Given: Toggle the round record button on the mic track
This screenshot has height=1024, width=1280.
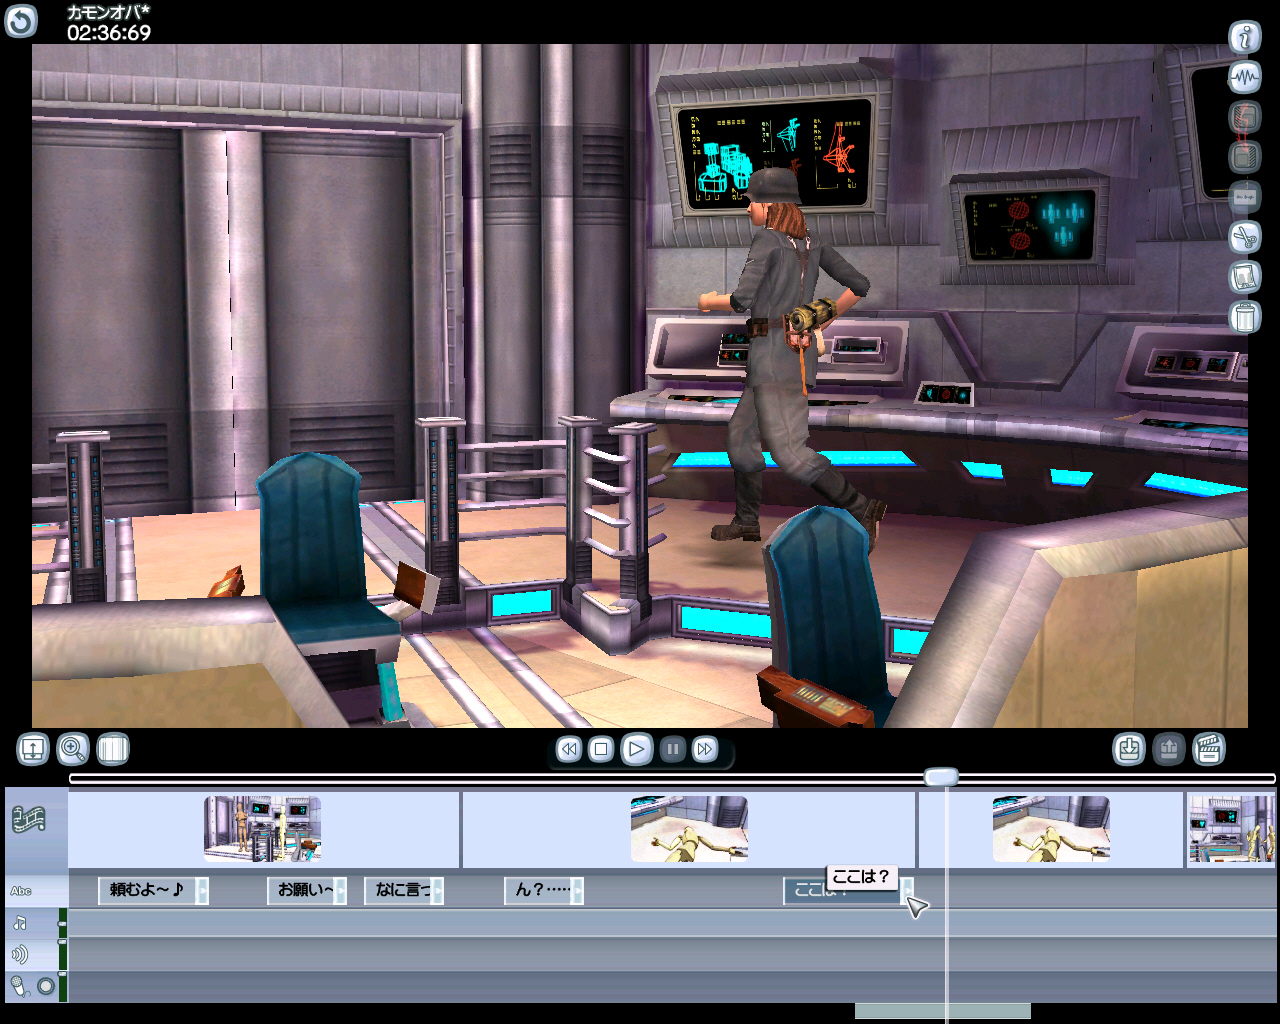Looking at the screenshot, I should [x=46, y=987].
